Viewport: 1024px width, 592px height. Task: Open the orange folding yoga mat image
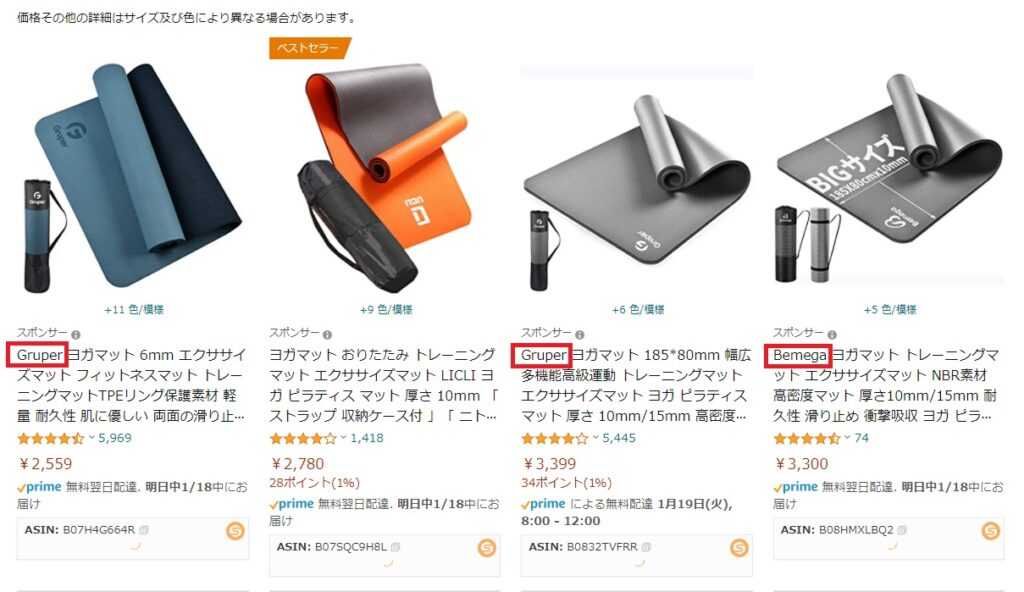tap(385, 176)
